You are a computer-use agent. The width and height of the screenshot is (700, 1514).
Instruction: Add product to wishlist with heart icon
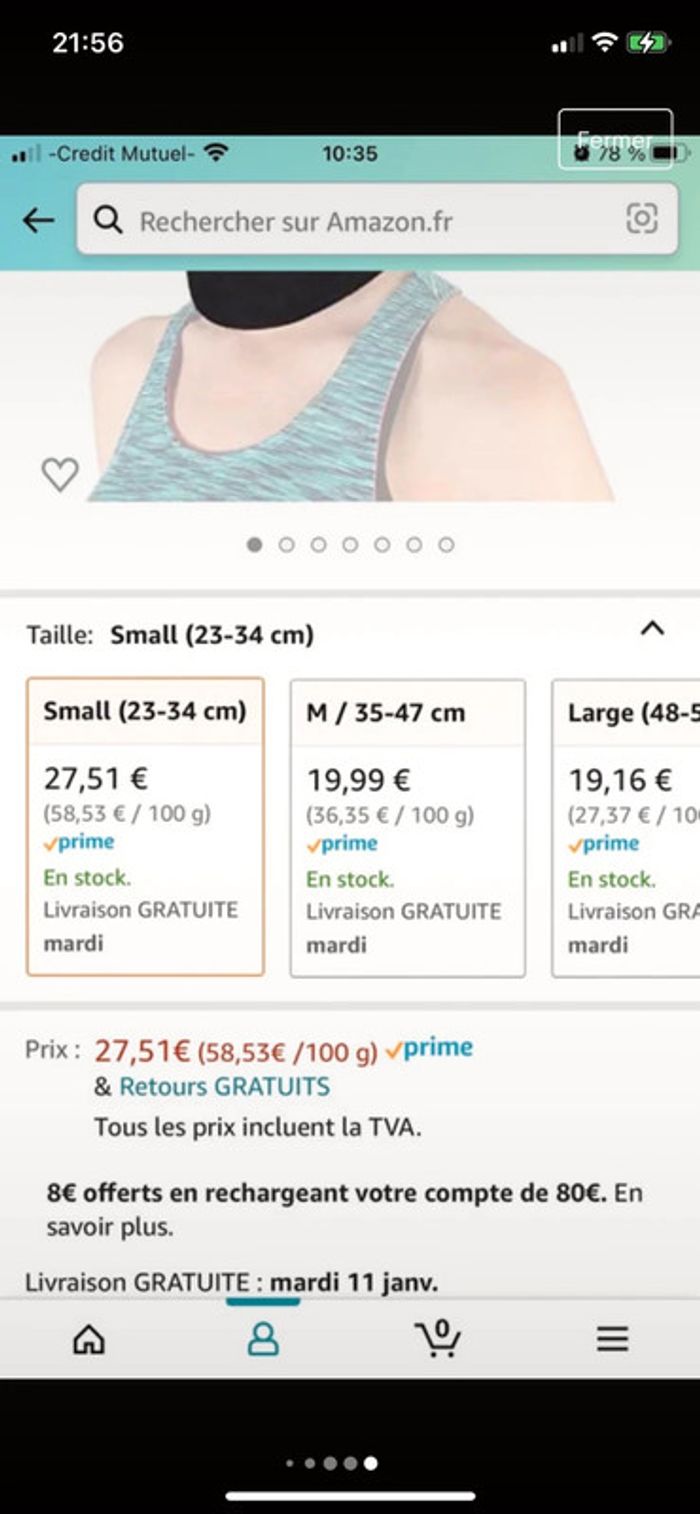(59, 474)
